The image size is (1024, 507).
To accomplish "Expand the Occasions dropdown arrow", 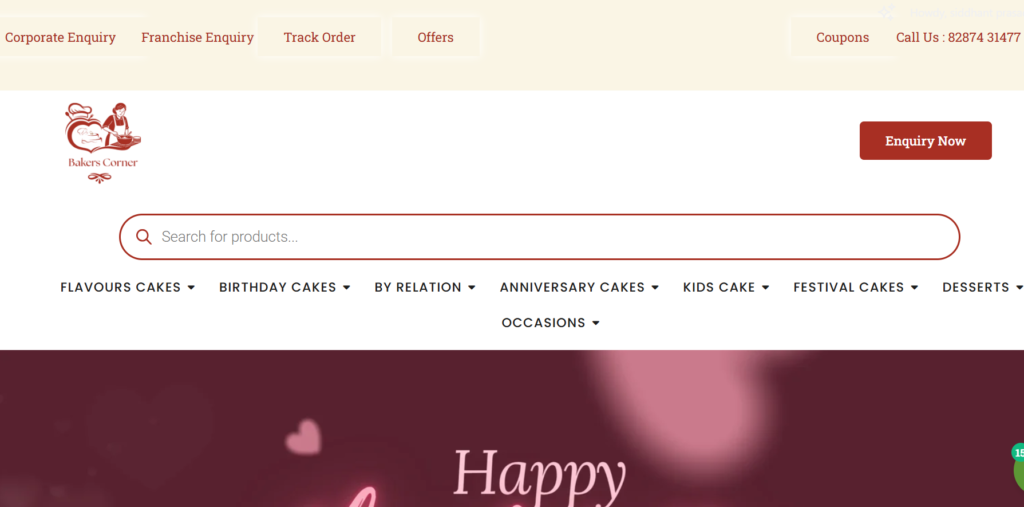I will click(x=596, y=323).
